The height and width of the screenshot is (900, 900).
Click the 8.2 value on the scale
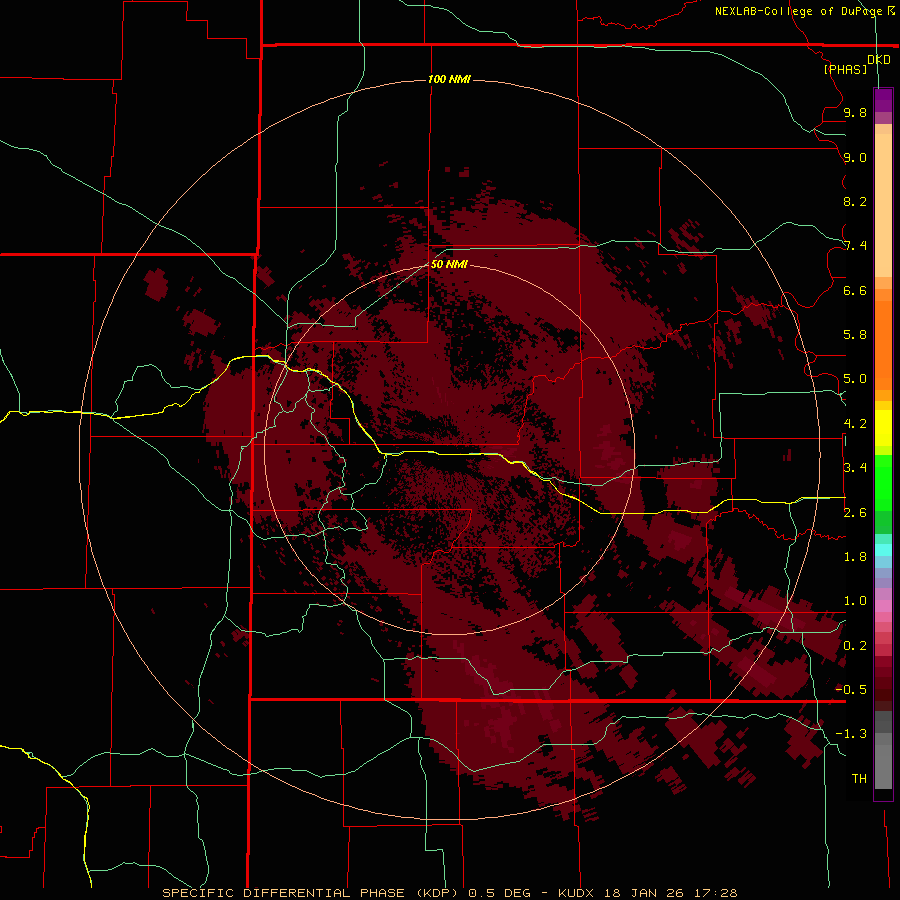pyautogui.click(x=855, y=201)
